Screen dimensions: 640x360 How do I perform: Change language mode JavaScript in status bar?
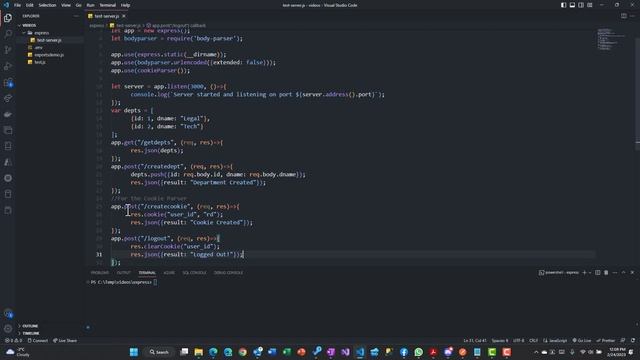[555, 340]
